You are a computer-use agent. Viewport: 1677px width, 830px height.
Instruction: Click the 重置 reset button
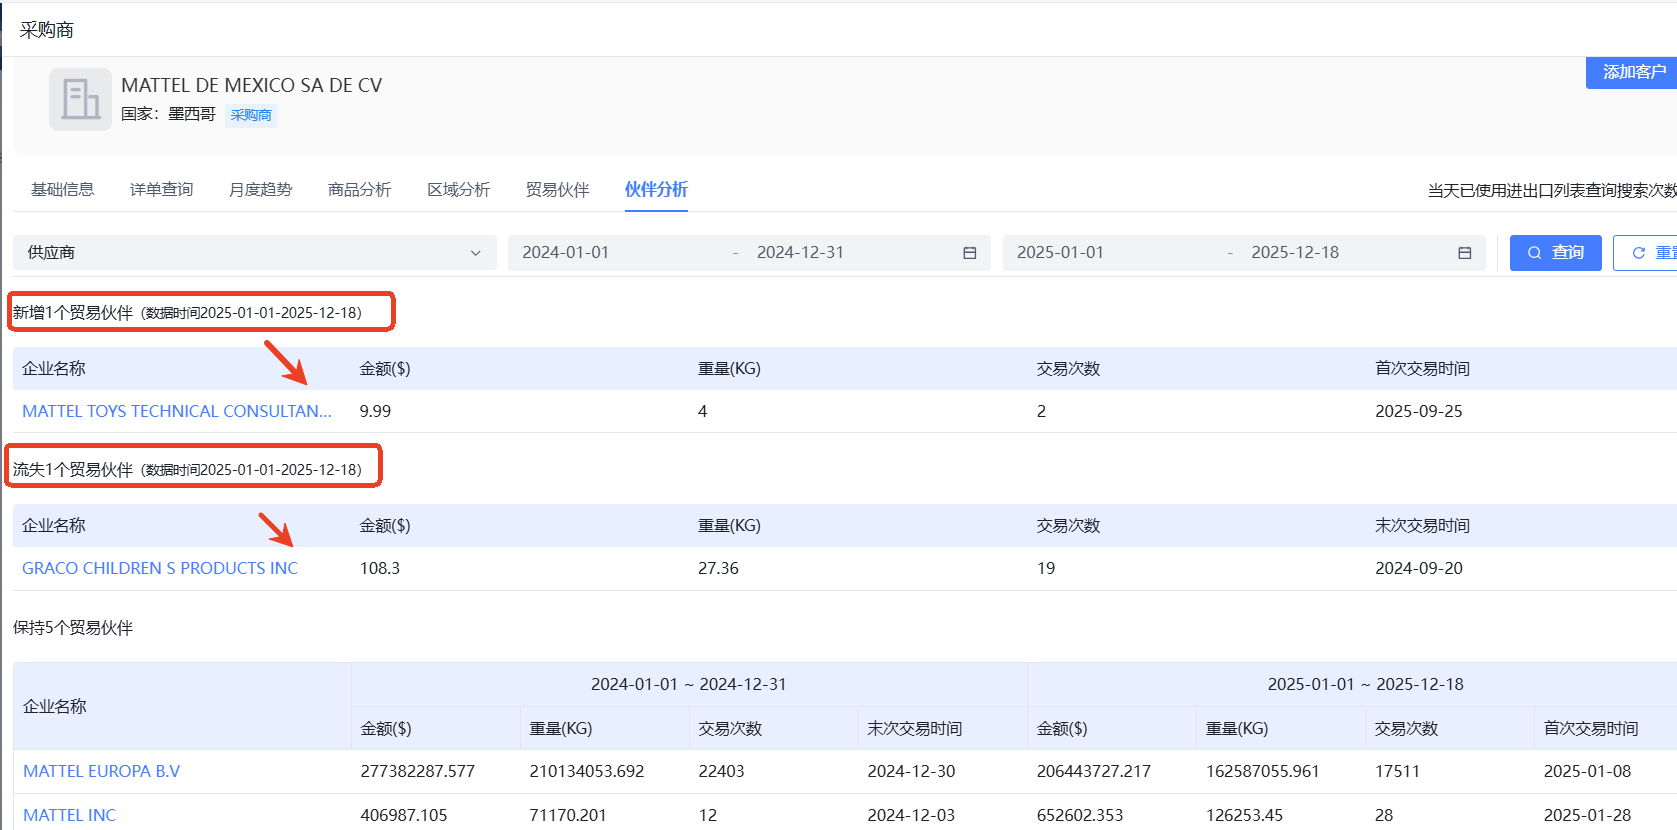[x=1646, y=253]
